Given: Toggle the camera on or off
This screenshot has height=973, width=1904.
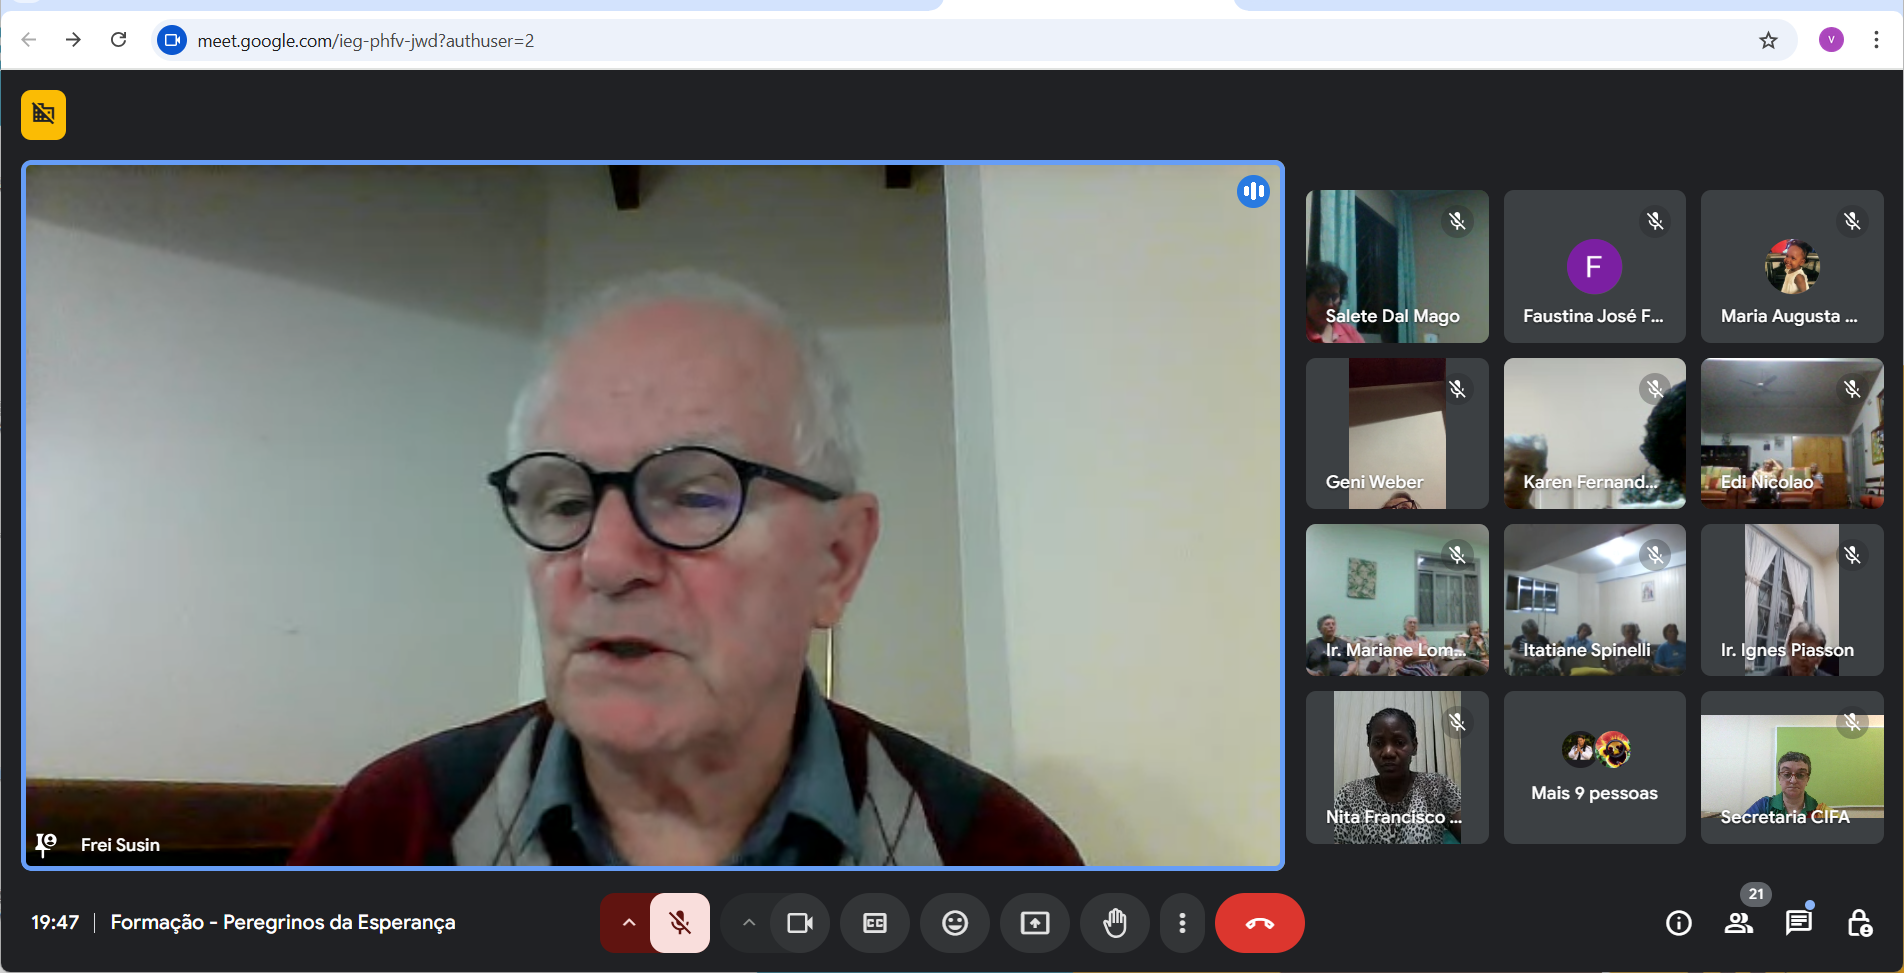Looking at the screenshot, I should pyautogui.click(x=800, y=923).
